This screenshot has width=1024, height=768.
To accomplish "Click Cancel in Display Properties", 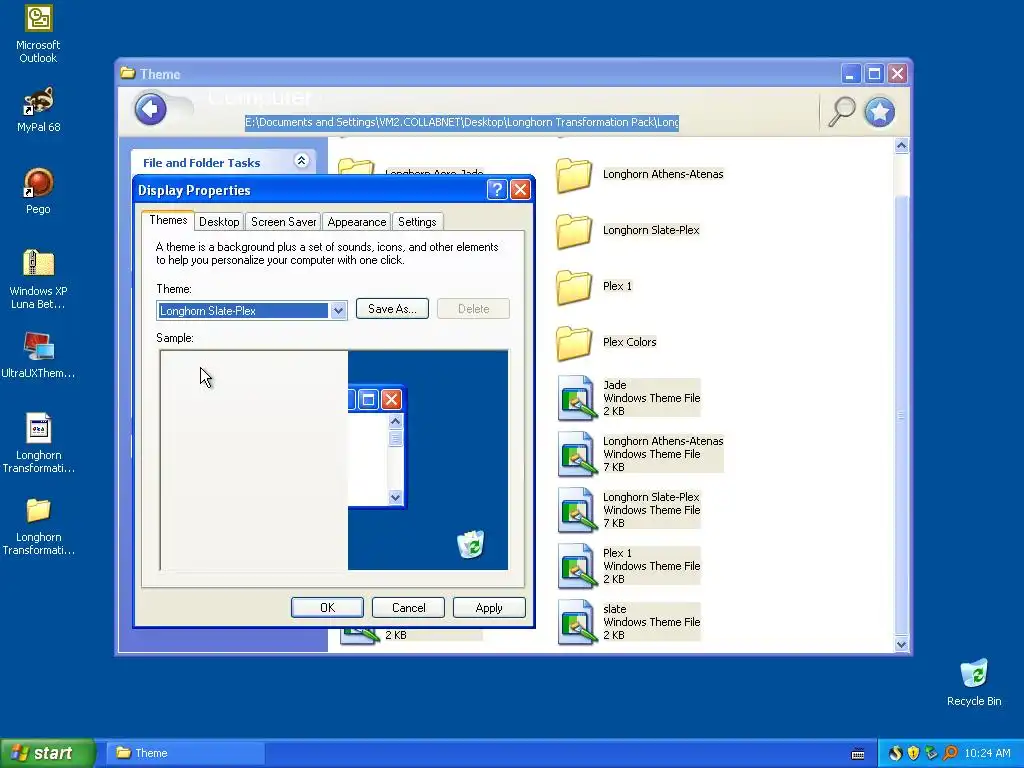I will tap(408, 607).
